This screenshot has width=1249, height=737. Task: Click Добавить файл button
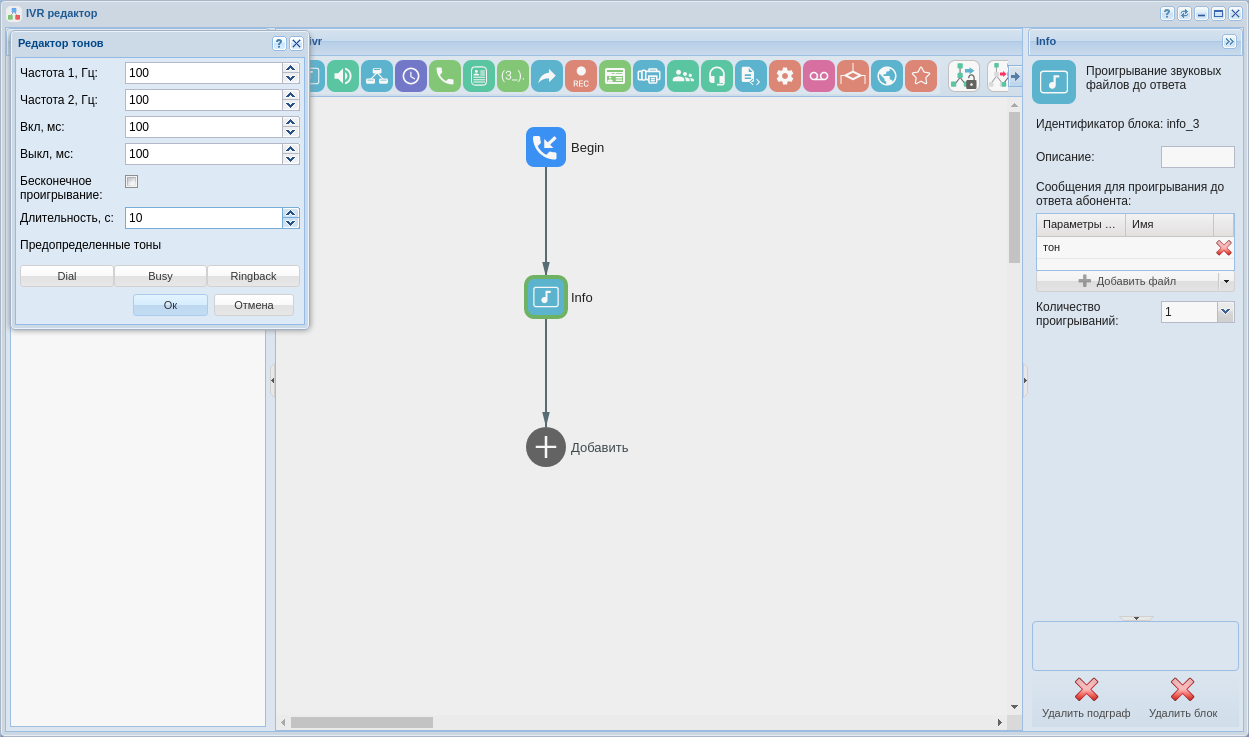[1127, 281]
